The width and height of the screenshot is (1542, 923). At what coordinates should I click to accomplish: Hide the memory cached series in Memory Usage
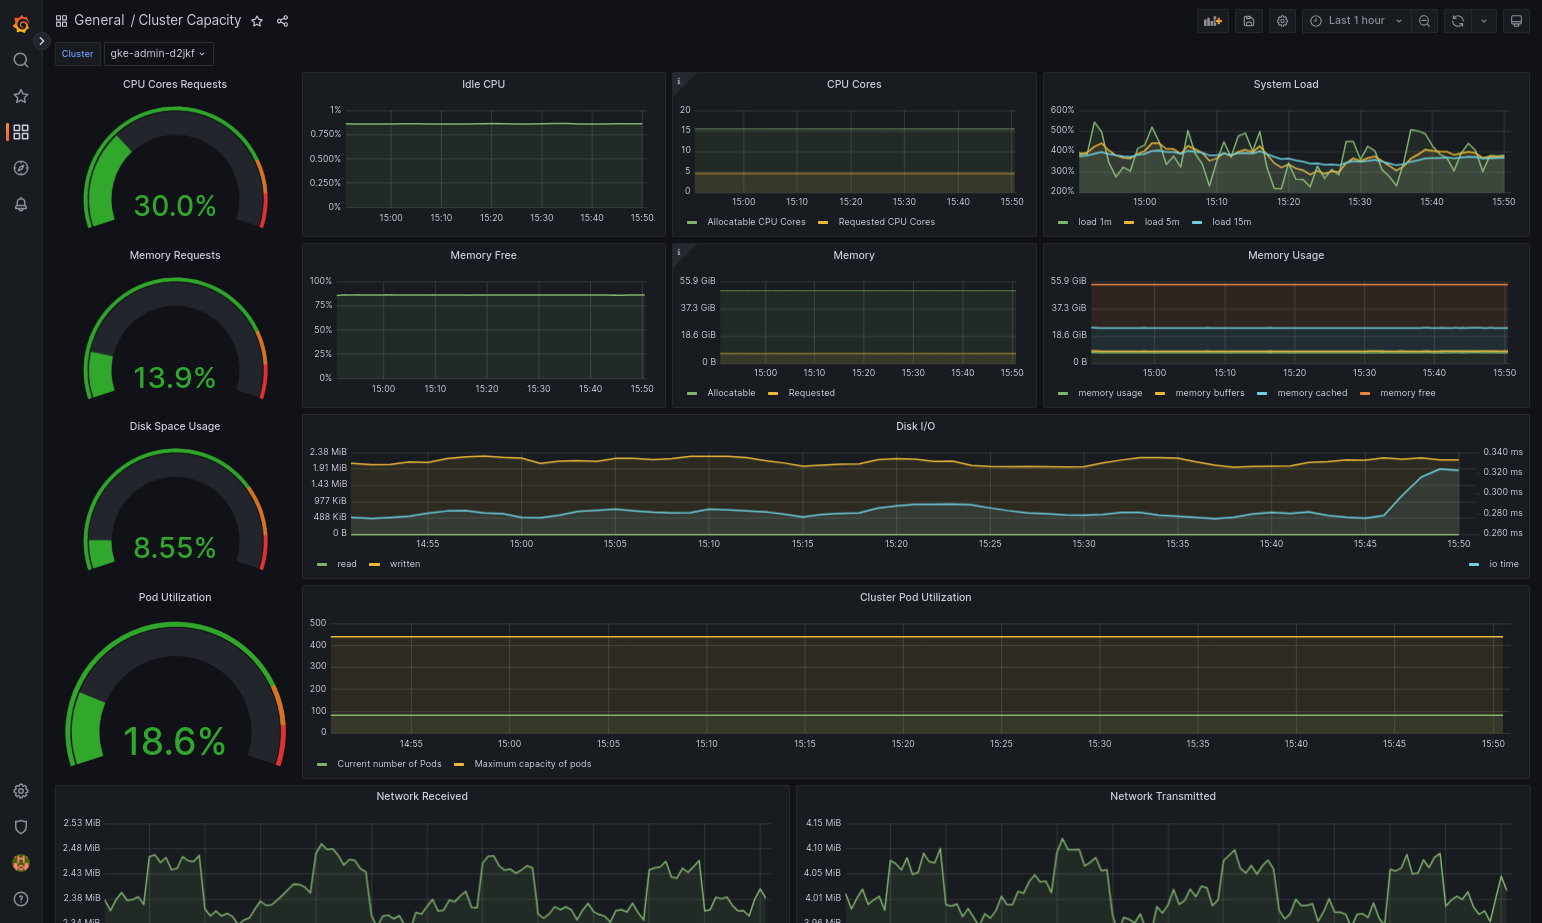click(x=1312, y=392)
